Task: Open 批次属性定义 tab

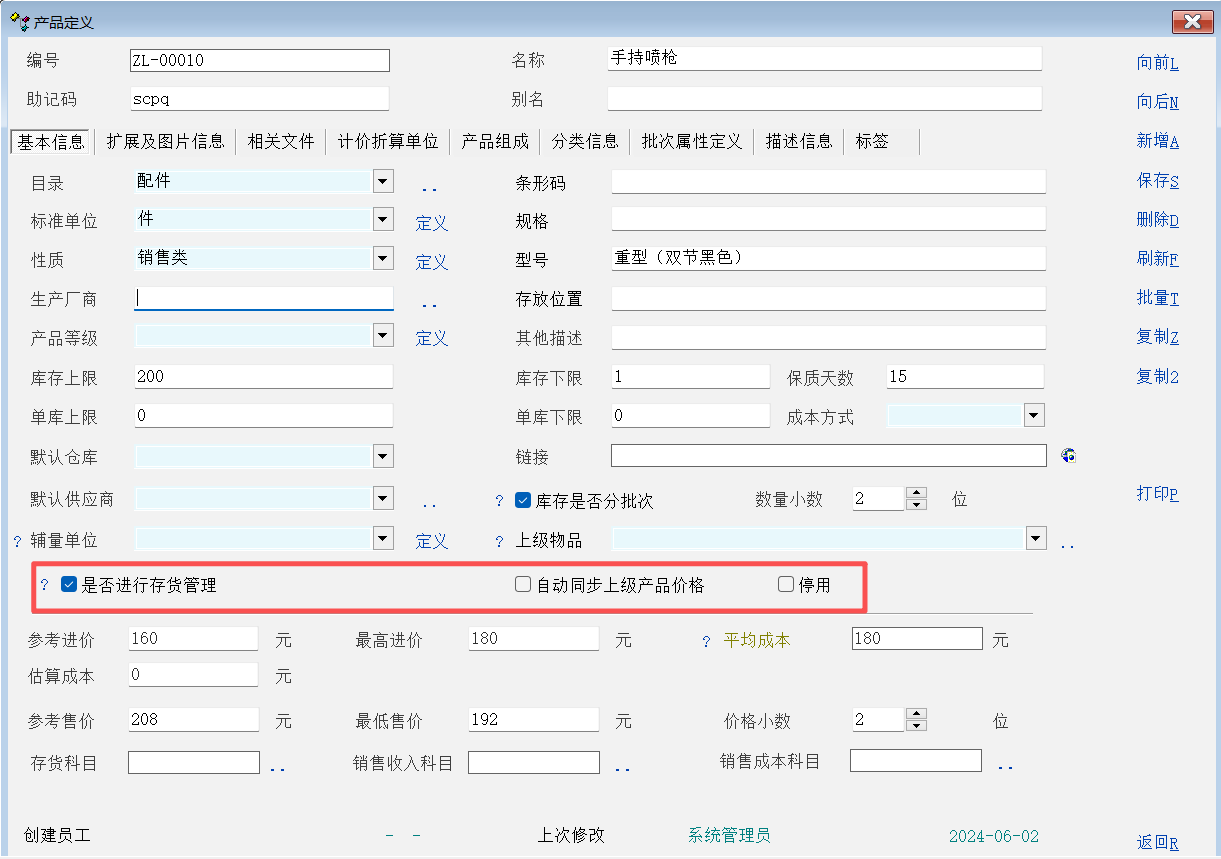Action: tap(692, 142)
